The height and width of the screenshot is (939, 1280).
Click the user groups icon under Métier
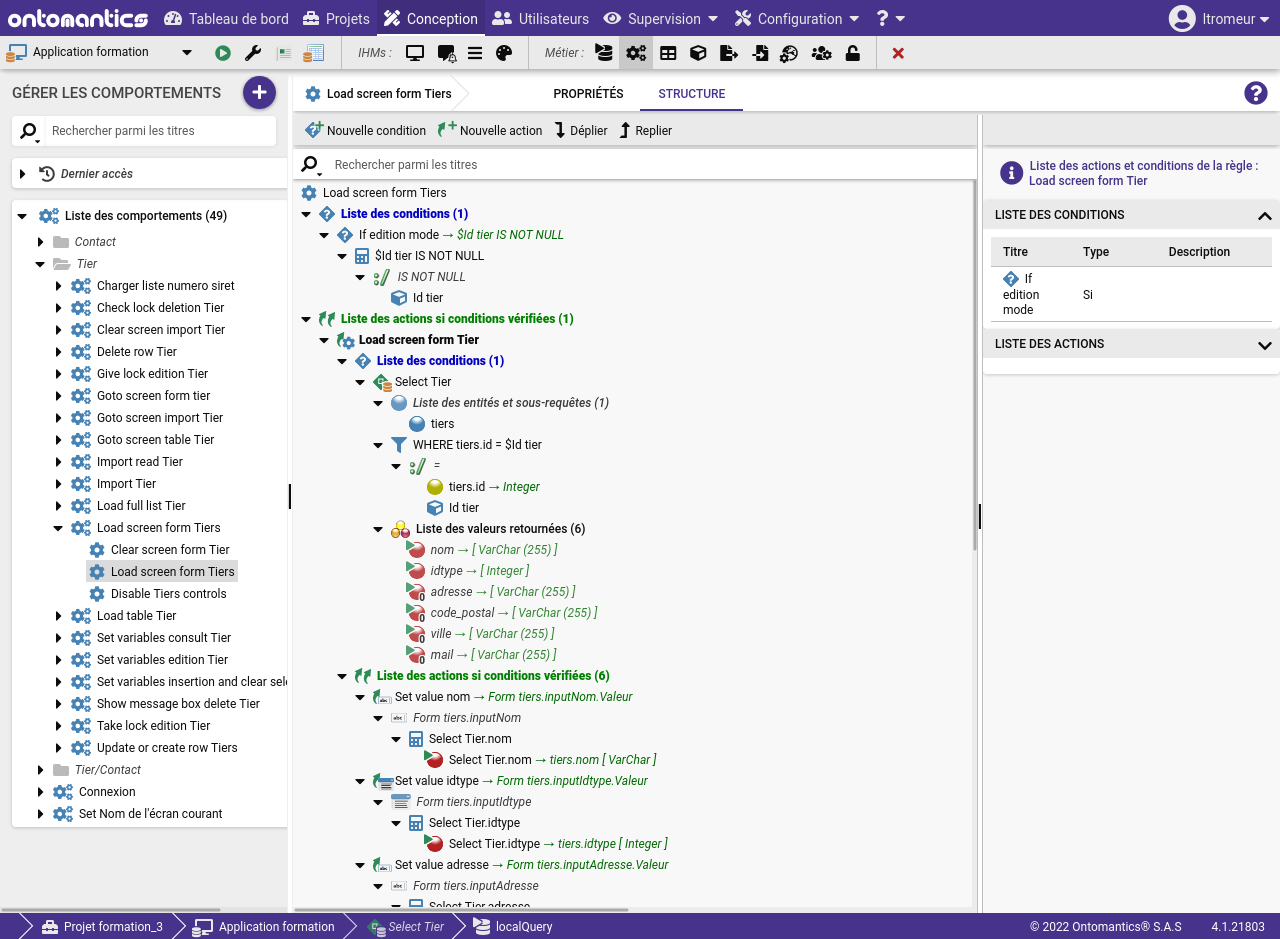[821, 53]
